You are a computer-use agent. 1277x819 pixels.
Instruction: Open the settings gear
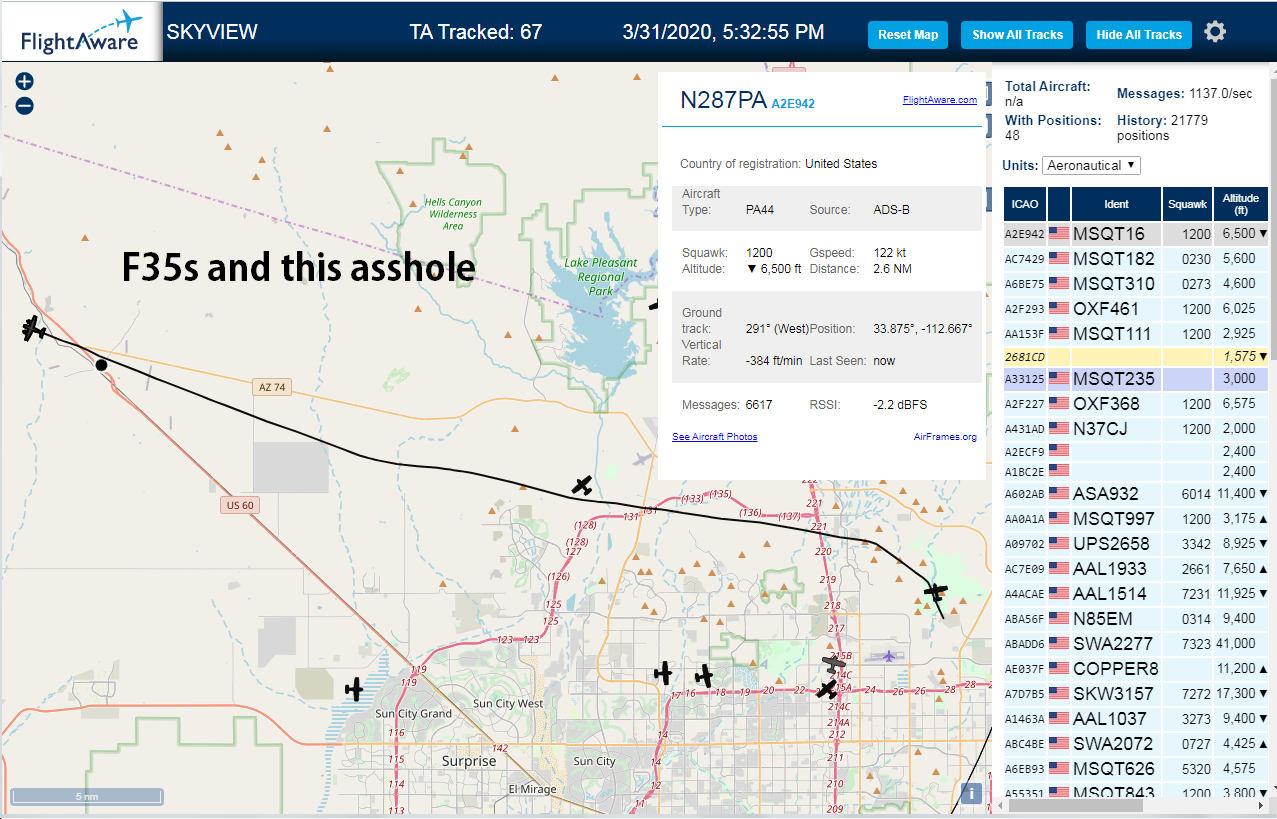pyautogui.click(x=1215, y=32)
